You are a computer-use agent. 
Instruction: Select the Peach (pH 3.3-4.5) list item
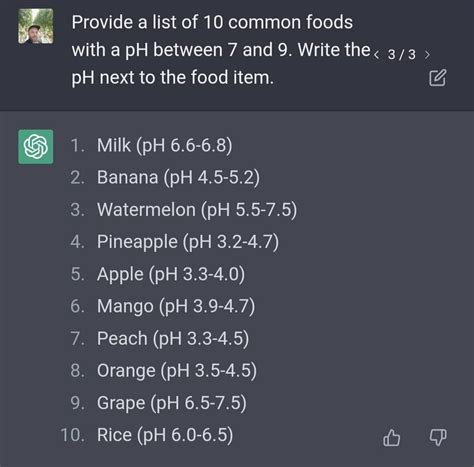(x=173, y=339)
